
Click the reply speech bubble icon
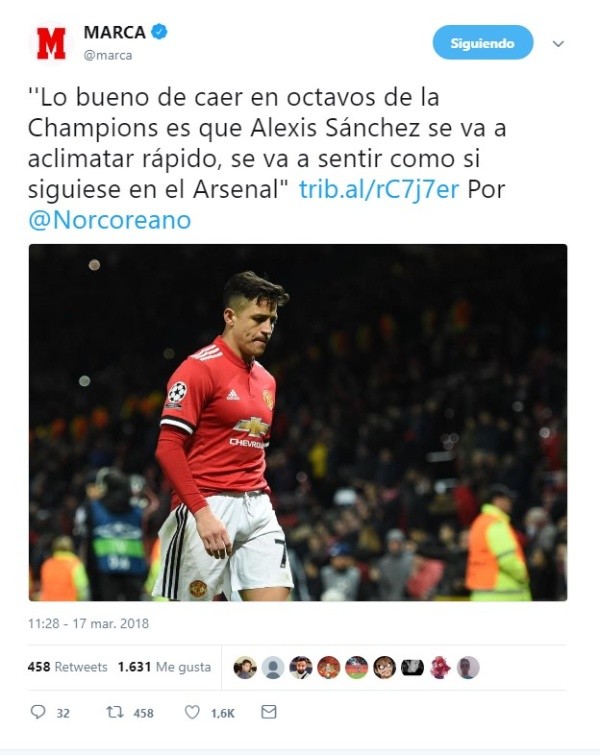coord(38,712)
